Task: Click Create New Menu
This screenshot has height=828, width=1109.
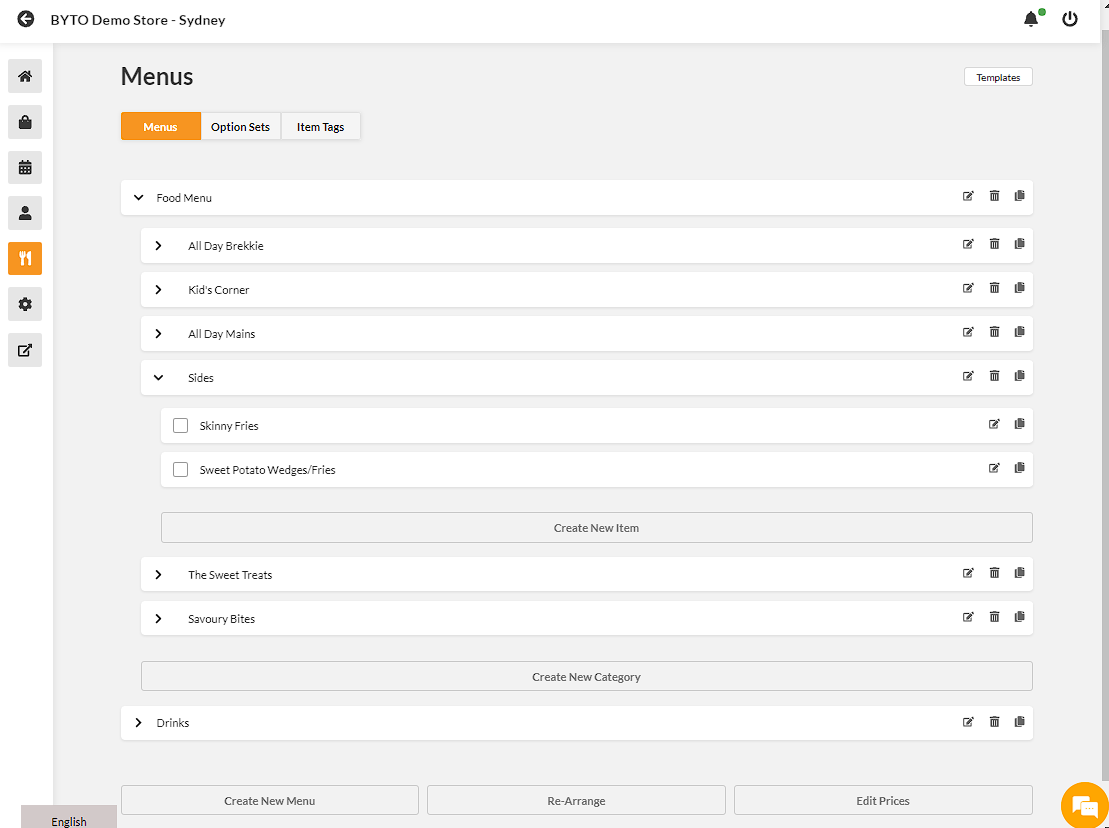Action: coord(269,800)
